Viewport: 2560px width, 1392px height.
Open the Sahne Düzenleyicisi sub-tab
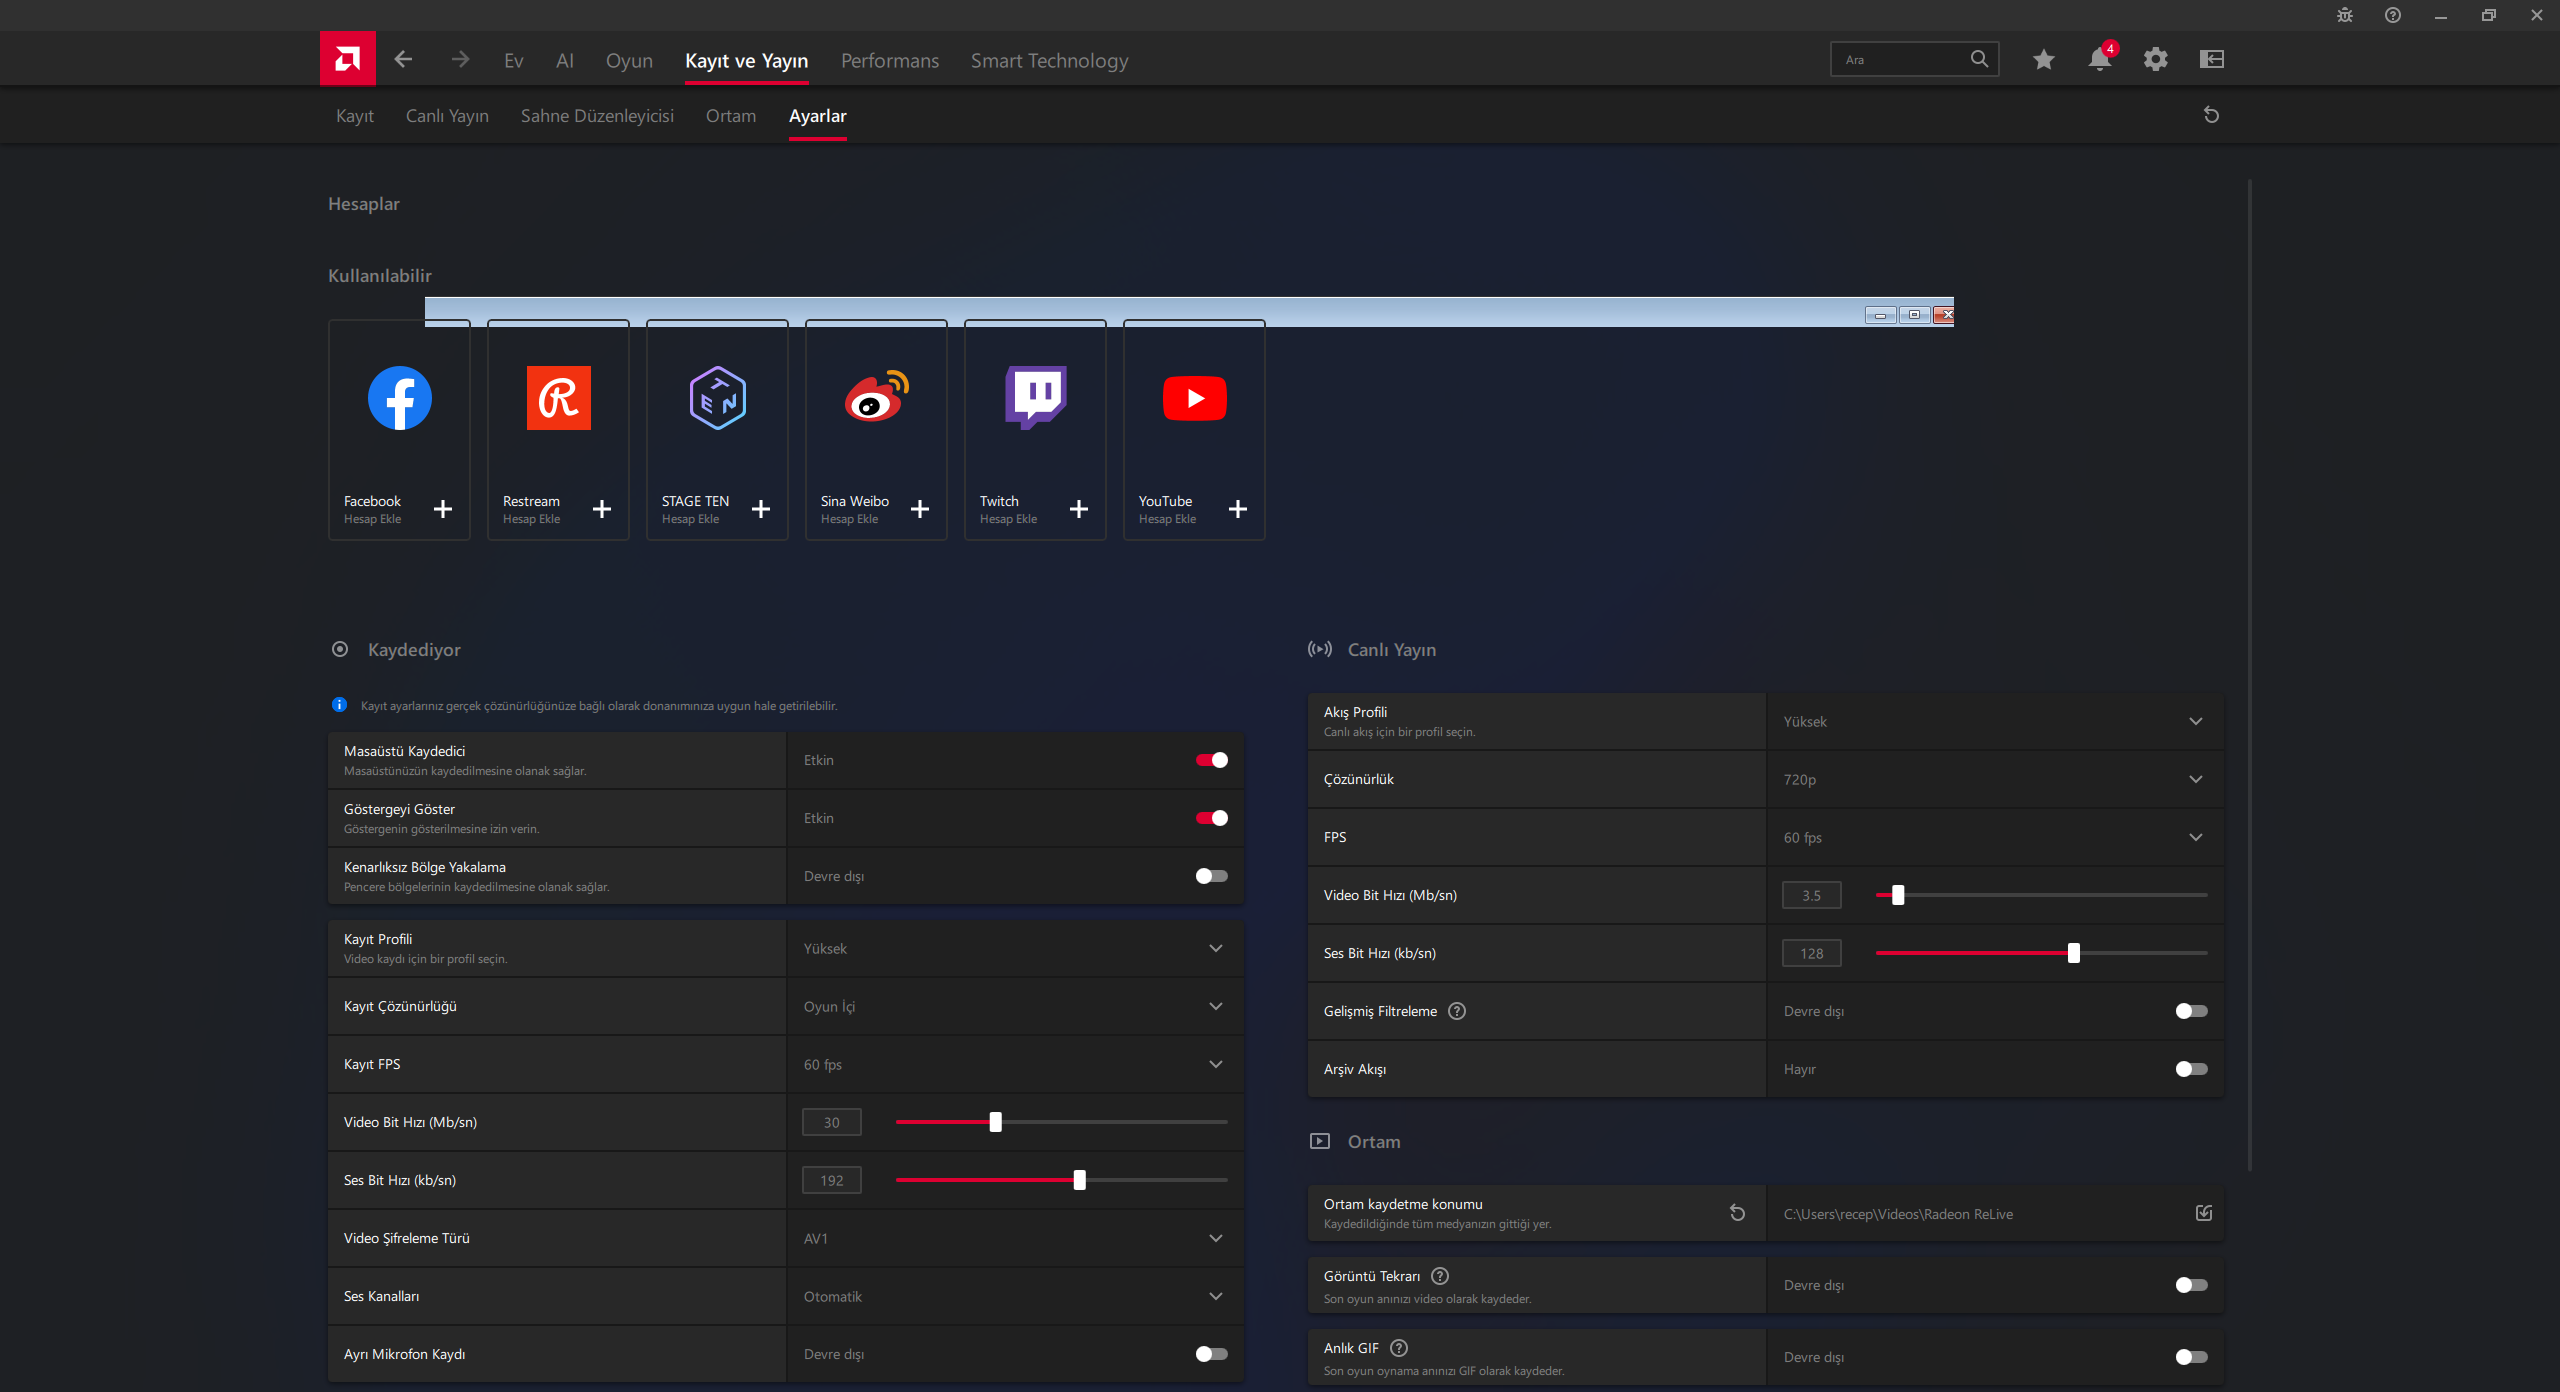pyautogui.click(x=597, y=116)
